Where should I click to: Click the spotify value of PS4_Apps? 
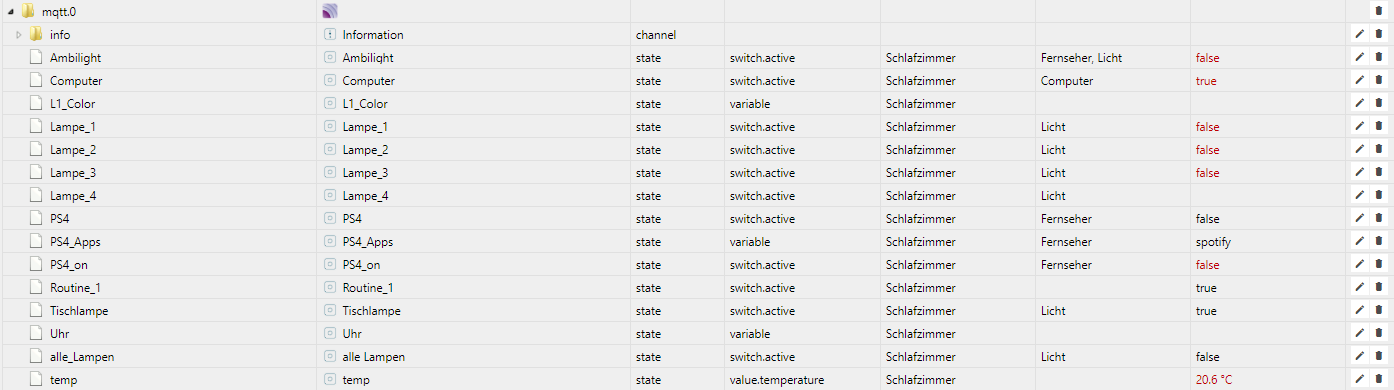coord(1213,242)
